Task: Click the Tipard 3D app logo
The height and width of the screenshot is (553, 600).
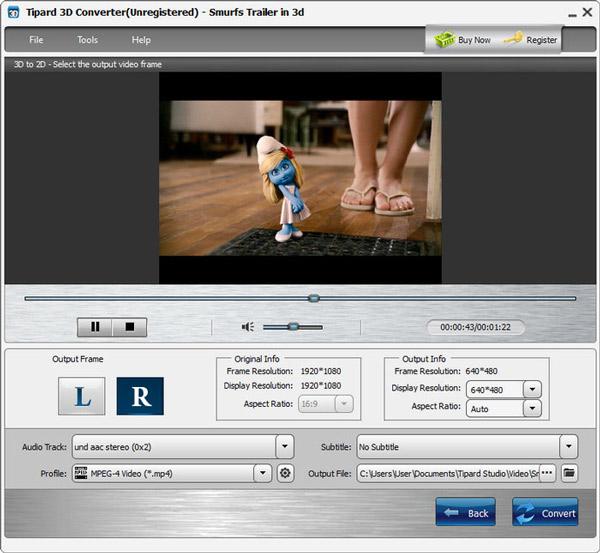Action: tap(13, 13)
